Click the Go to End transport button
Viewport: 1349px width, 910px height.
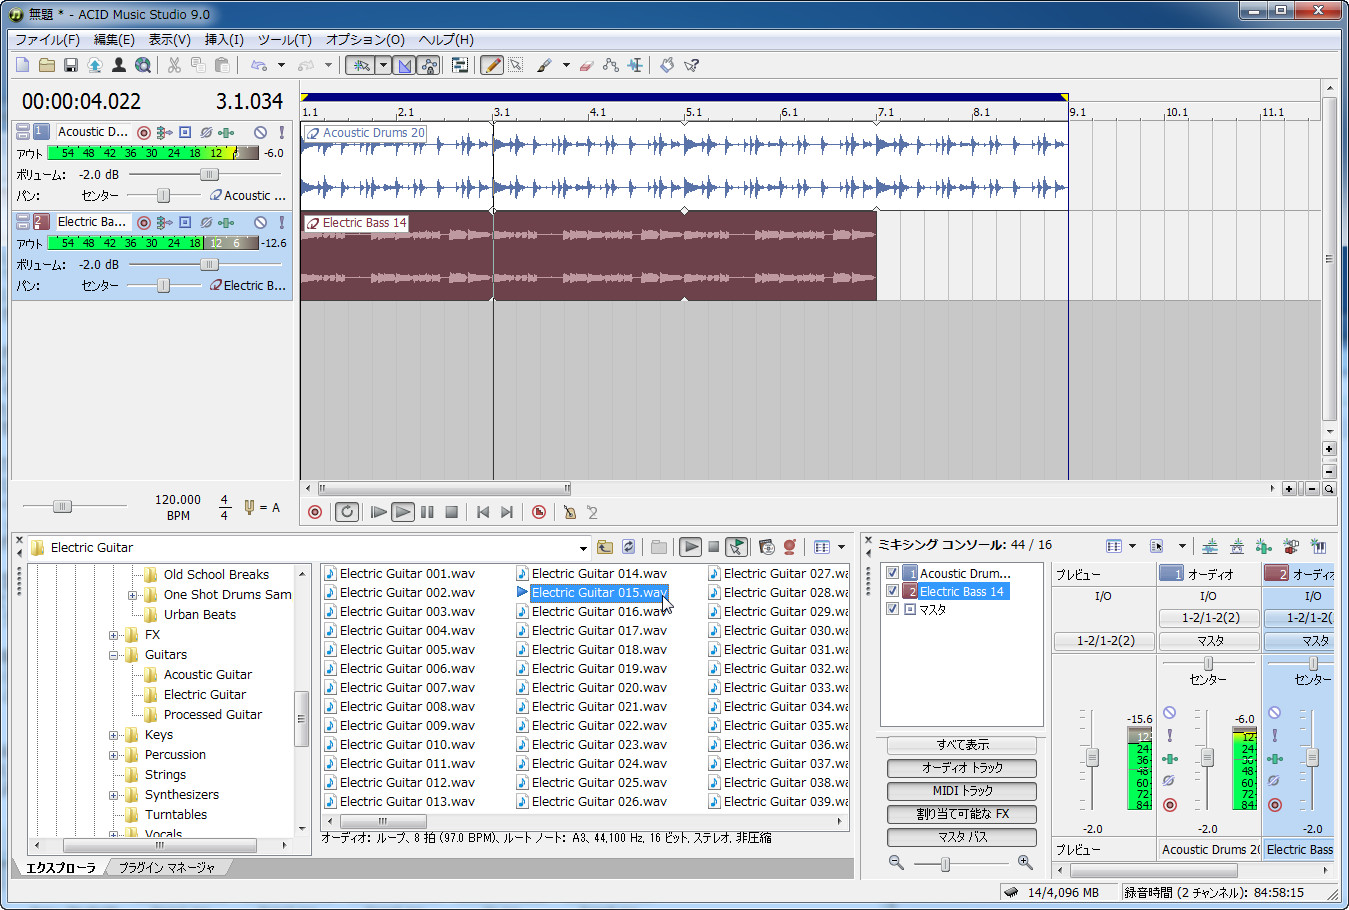(x=507, y=512)
